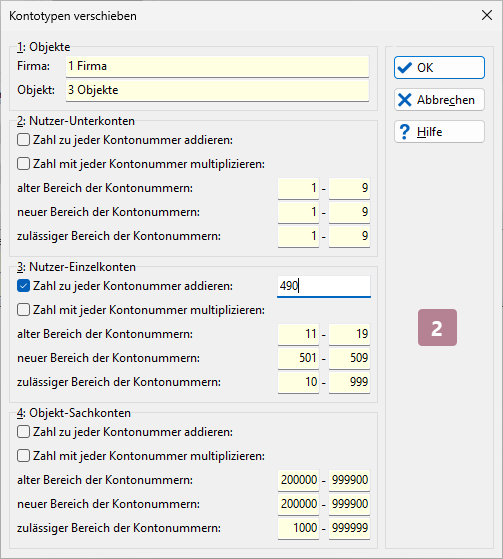Click the Hilfe question mark icon
This screenshot has width=503, height=559.
click(x=404, y=132)
